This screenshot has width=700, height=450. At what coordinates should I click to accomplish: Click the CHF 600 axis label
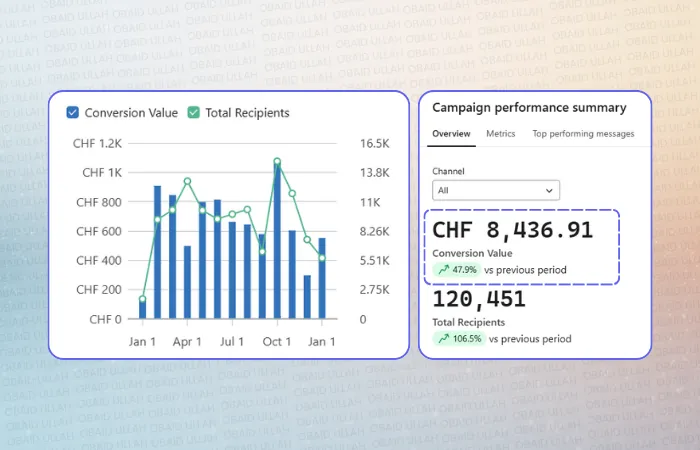tap(99, 232)
